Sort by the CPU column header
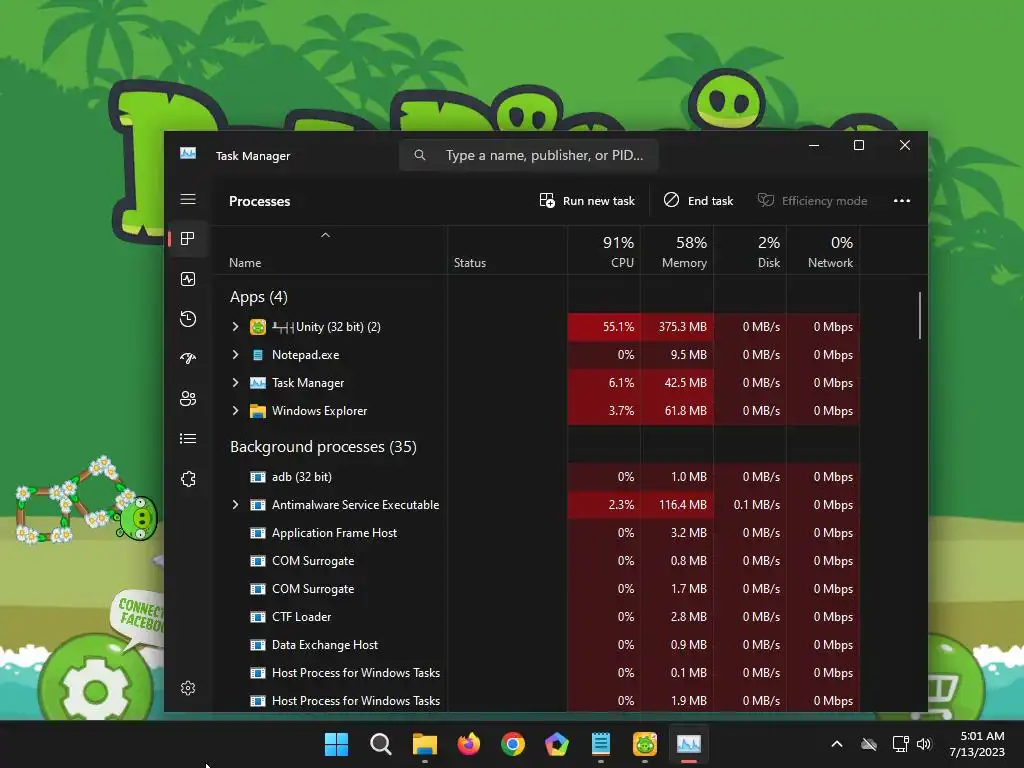Viewport: 1024px width, 768px height. pos(604,251)
